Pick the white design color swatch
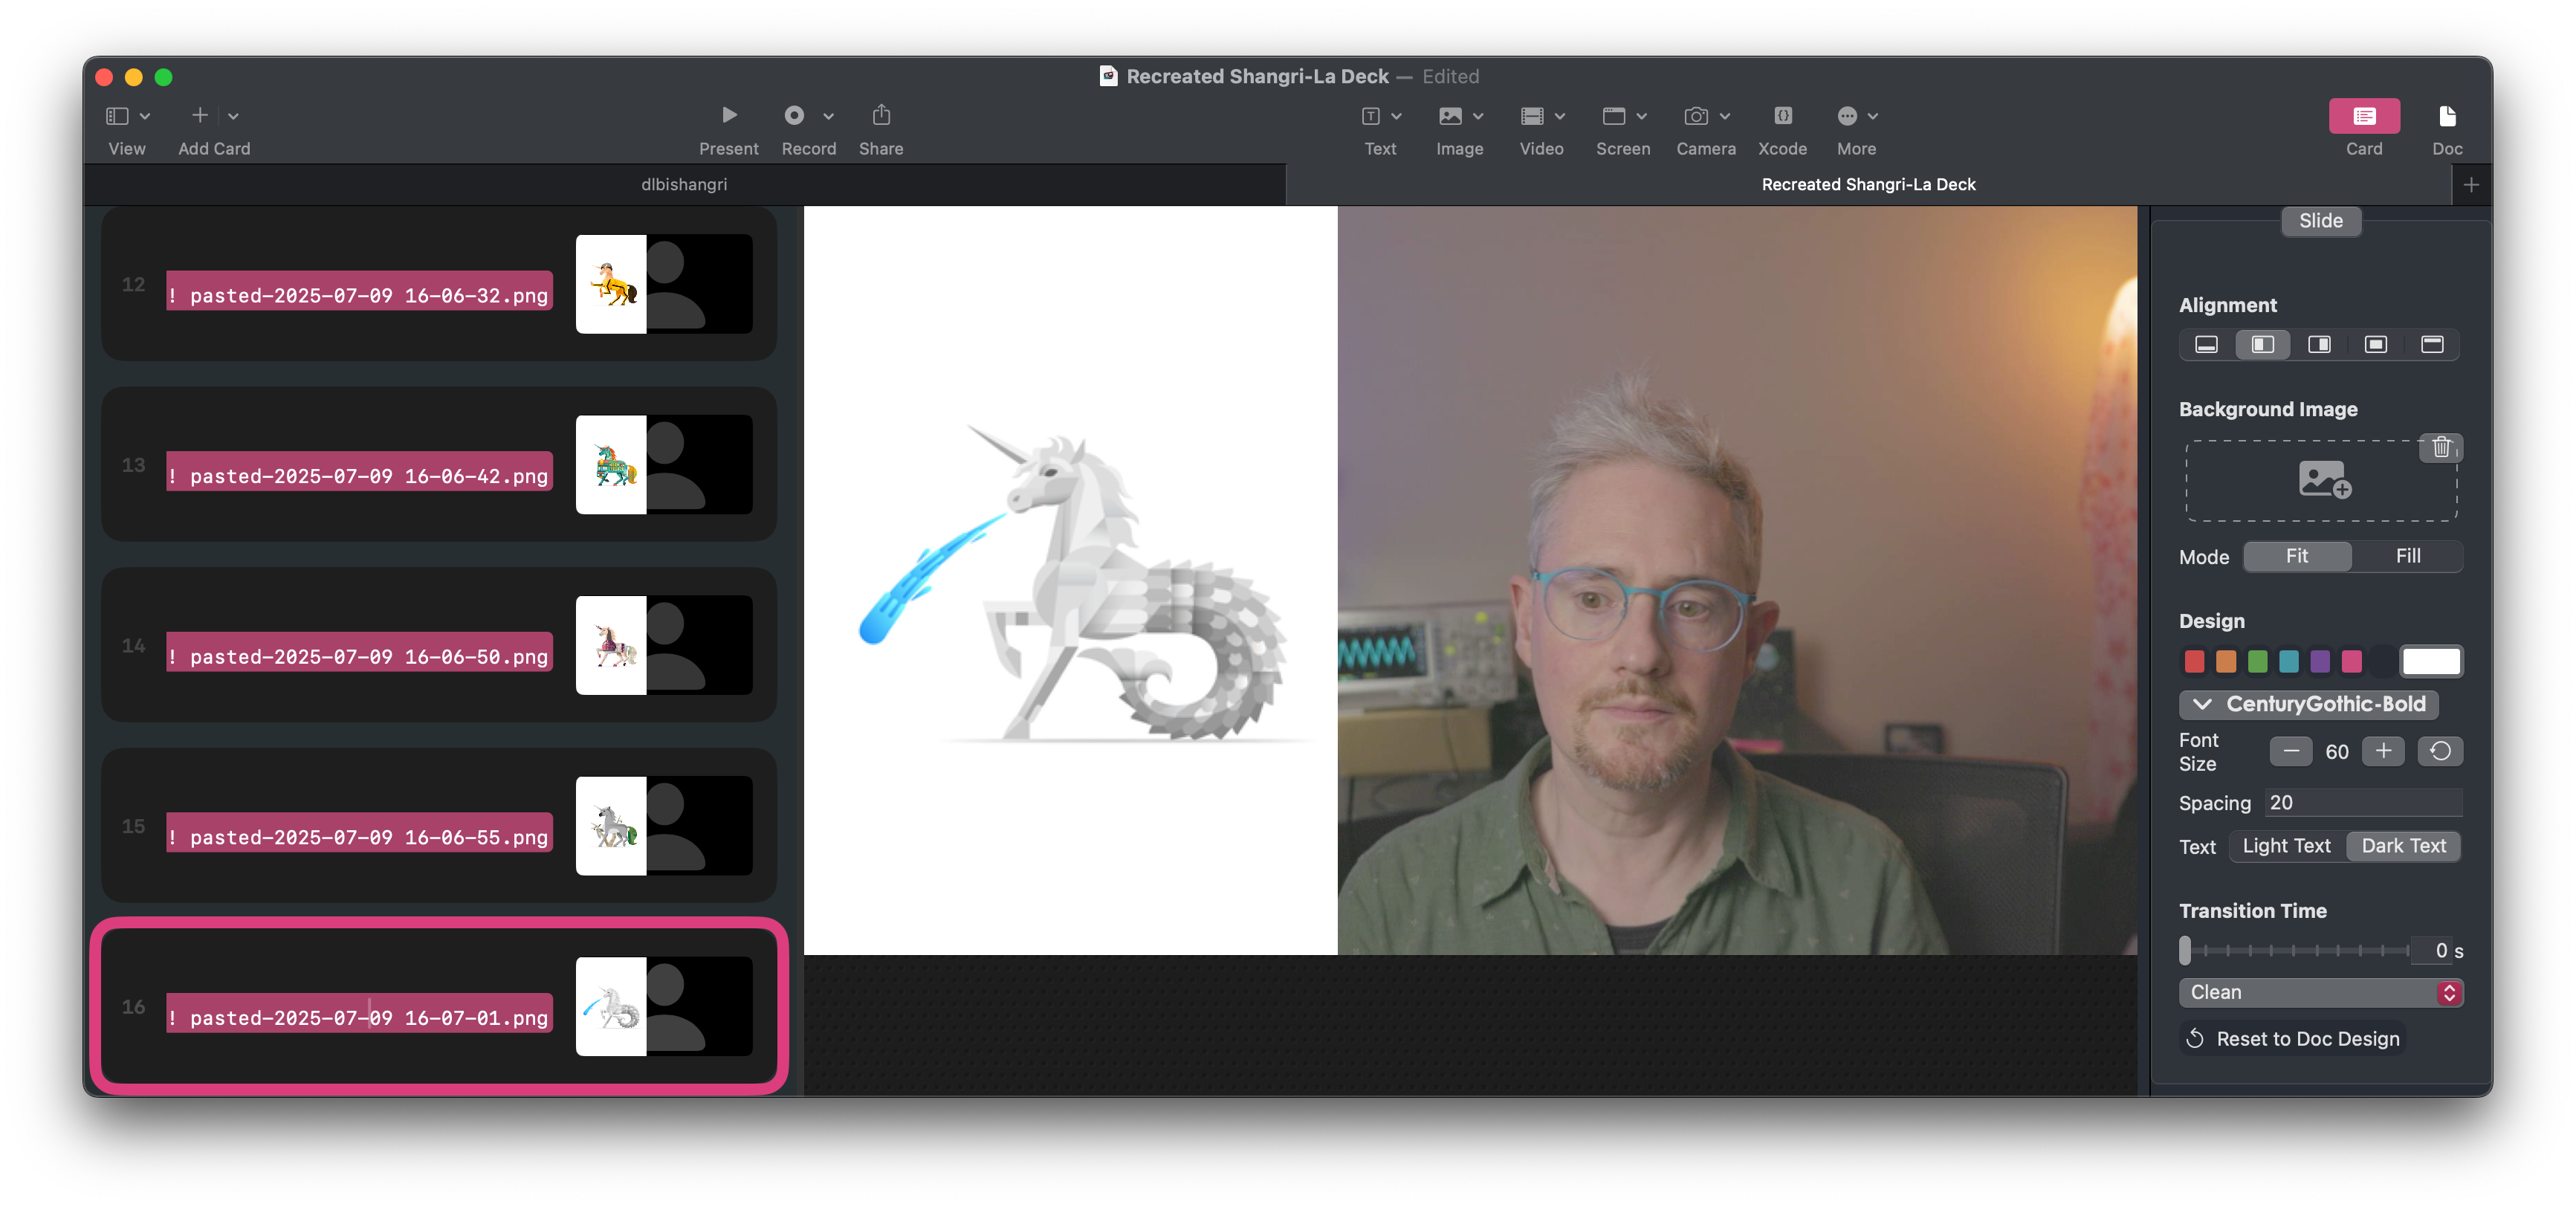Screen dimensions: 2576x1207 pyautogui.click(x=2431, y=661)
